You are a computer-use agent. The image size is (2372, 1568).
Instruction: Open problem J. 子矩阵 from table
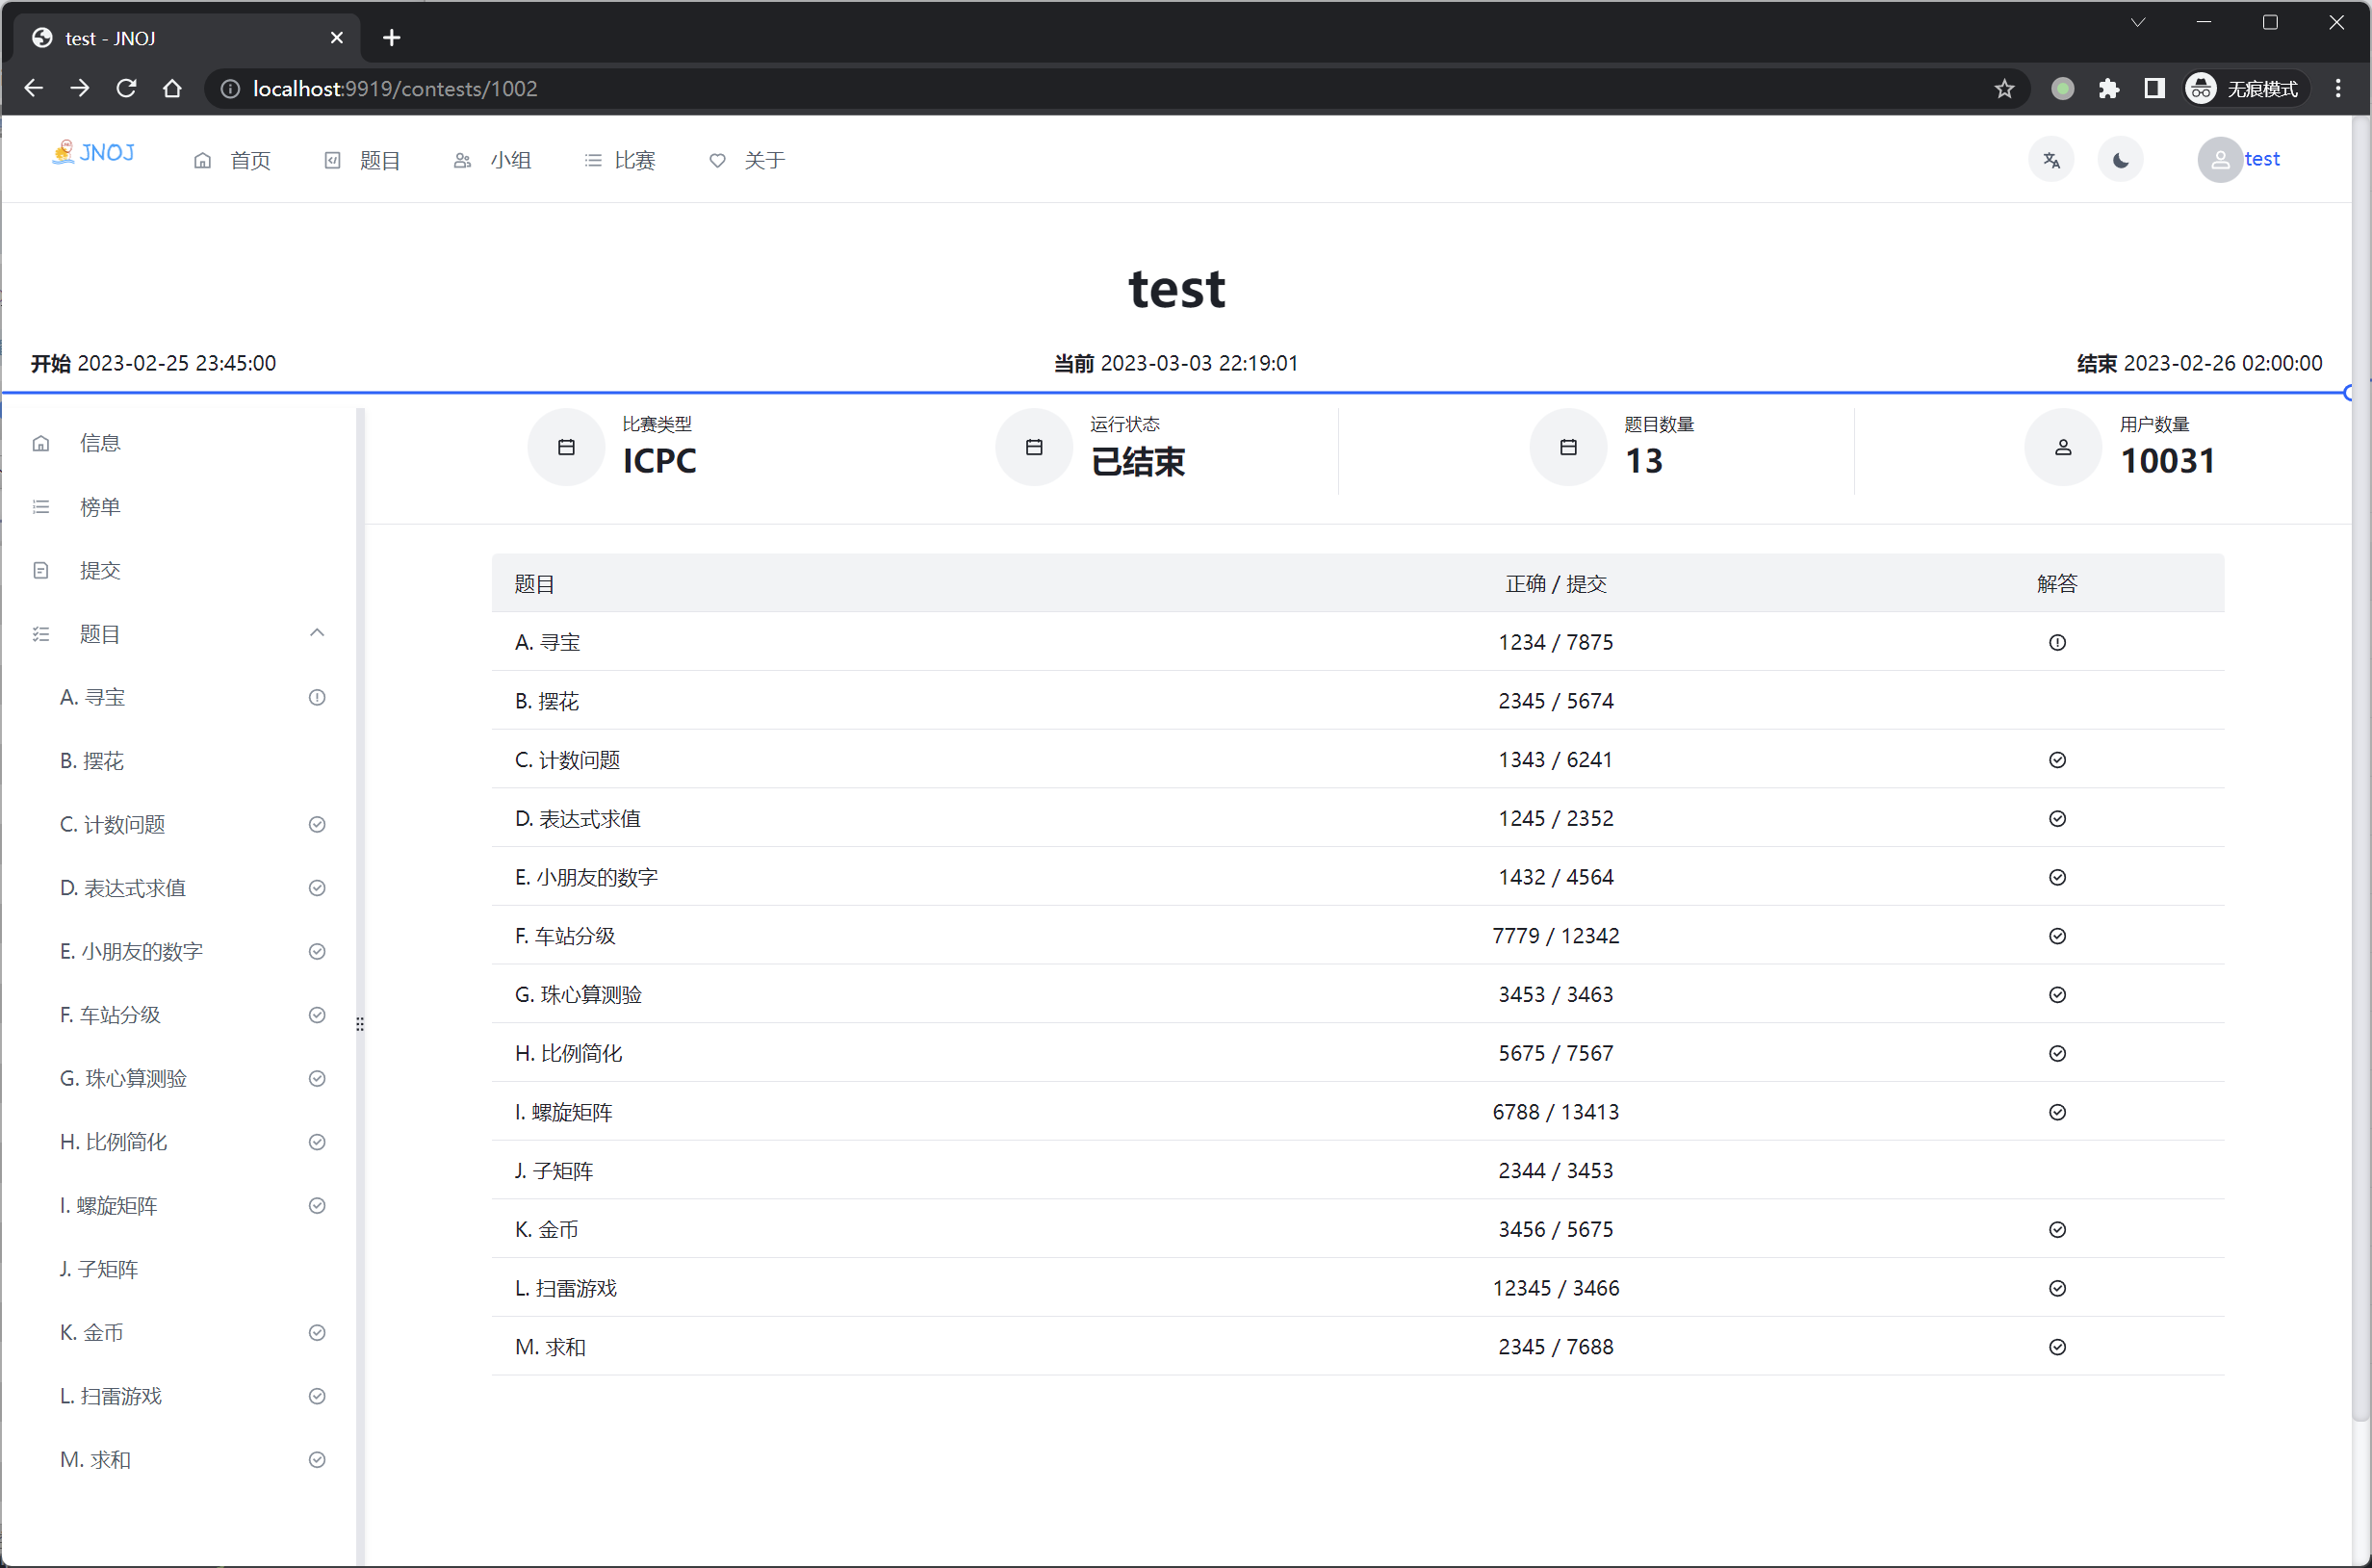554,1171
